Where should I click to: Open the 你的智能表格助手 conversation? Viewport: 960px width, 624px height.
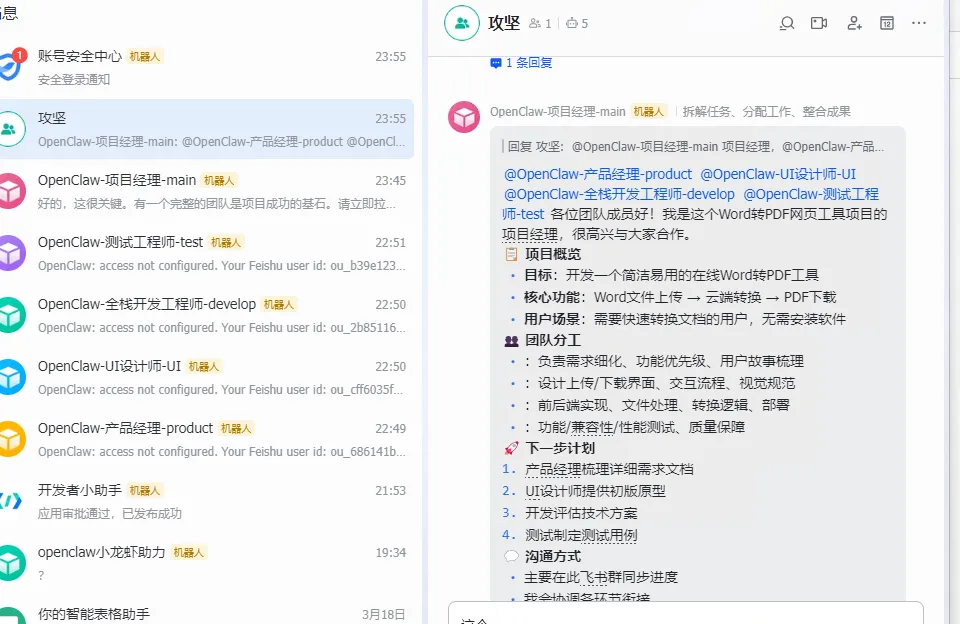coord(207,612)
